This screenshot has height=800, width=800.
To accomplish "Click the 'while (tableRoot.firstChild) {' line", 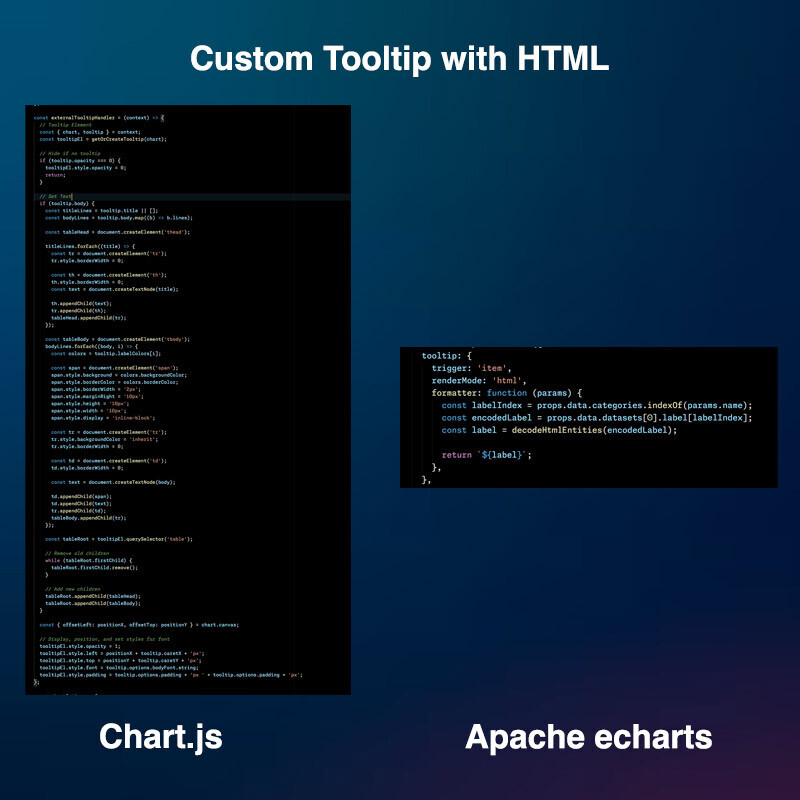I will [x=88, y=561].
